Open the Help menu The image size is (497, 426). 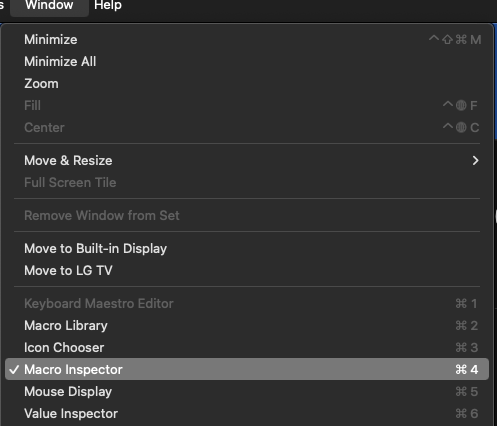(108, 5)
